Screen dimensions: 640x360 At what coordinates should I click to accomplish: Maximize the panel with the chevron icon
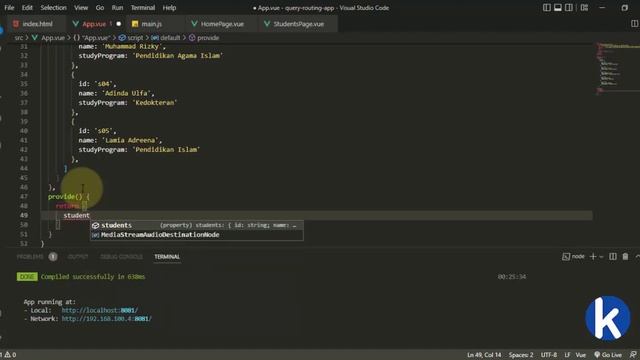click(x=637, y=256)
